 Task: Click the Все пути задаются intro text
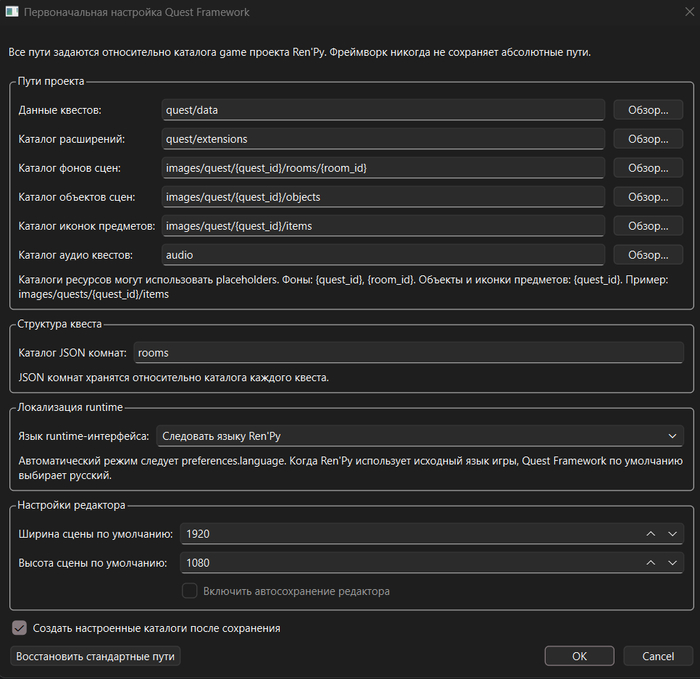pos(300,52)
